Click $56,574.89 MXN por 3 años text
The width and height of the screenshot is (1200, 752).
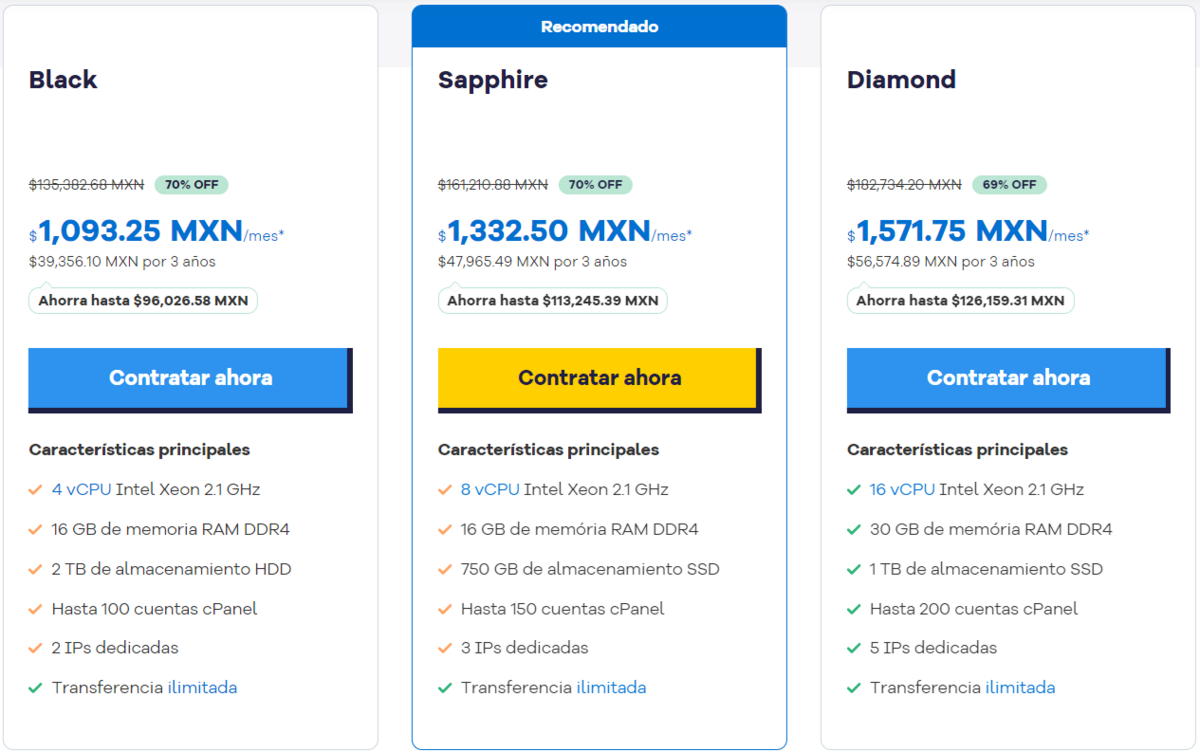941,262
